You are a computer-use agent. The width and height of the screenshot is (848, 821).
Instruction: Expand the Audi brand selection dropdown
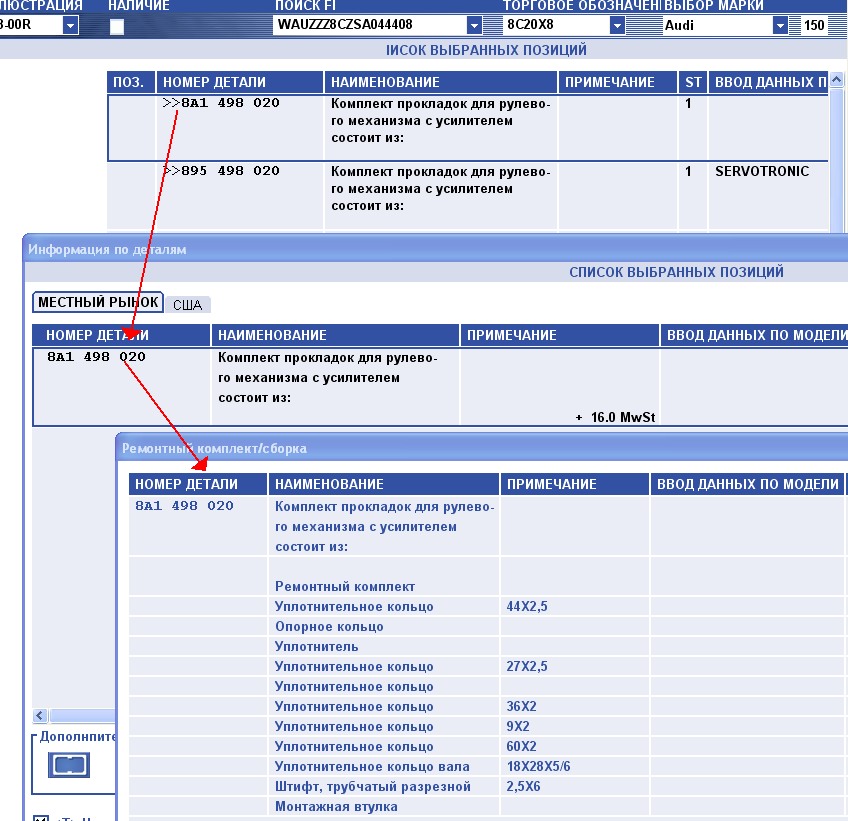780,25
